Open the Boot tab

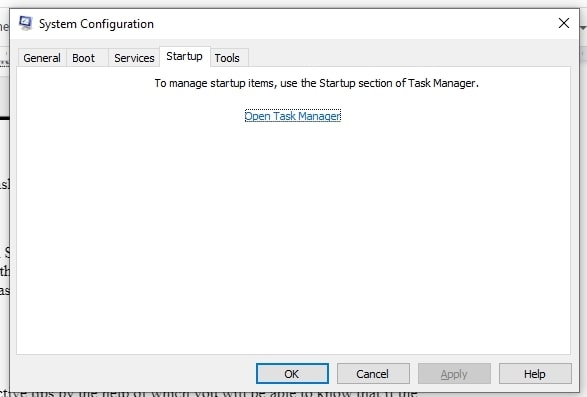[x=83, y=58]
